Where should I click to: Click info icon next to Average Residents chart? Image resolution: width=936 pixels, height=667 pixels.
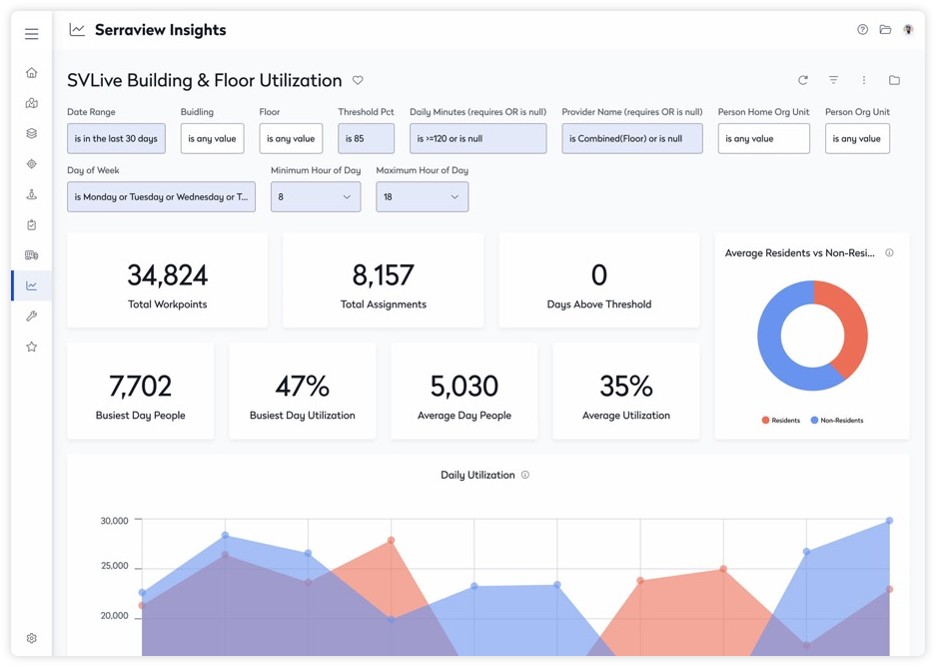[x=889, y=253]
